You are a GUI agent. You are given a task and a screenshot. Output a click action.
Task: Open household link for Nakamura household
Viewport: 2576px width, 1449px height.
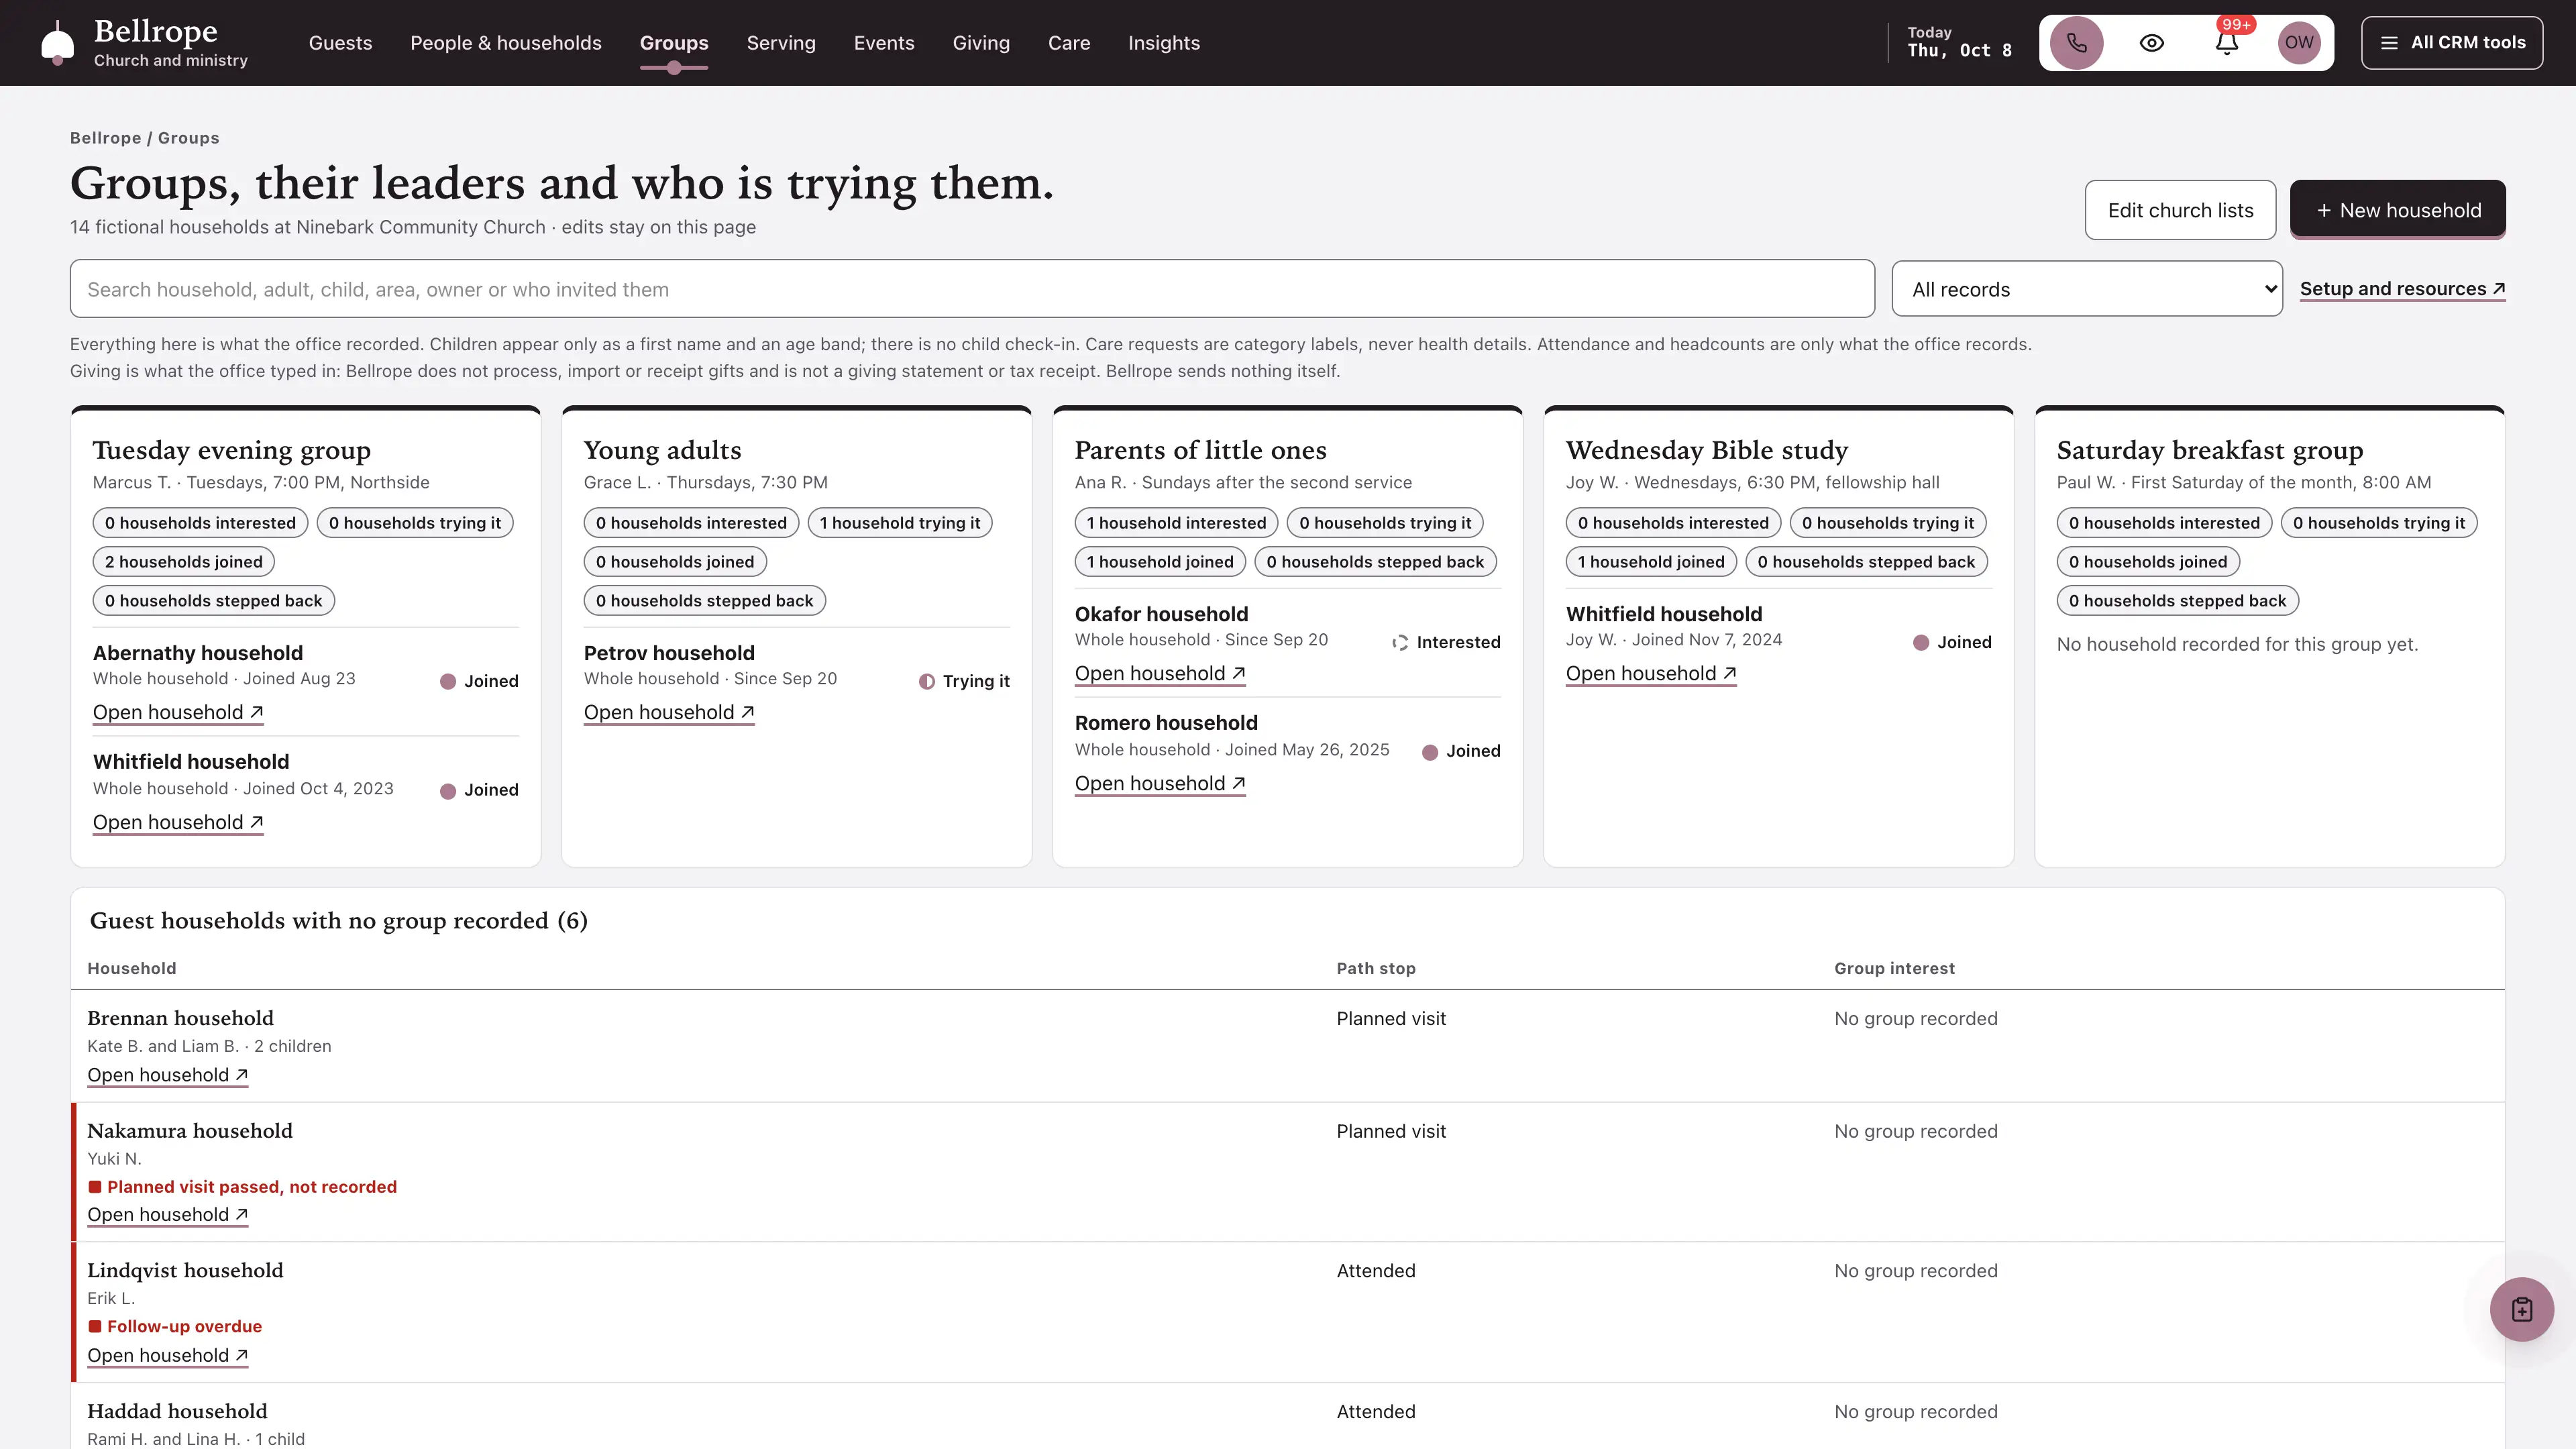pos(167,1214)
